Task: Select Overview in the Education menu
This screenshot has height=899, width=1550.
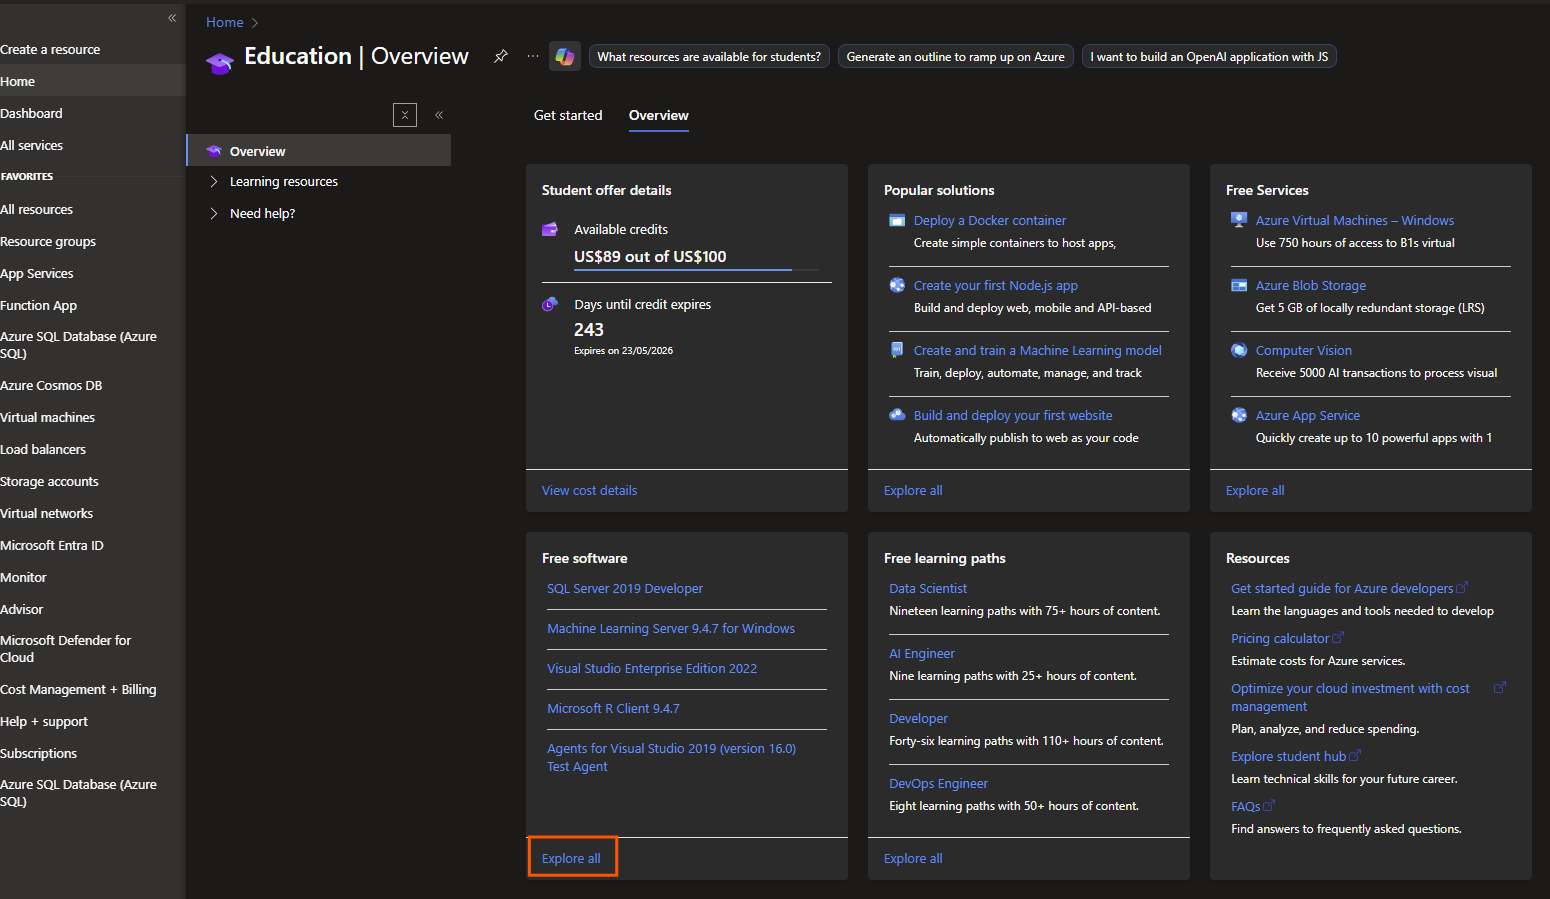Action: pos(319,151)
